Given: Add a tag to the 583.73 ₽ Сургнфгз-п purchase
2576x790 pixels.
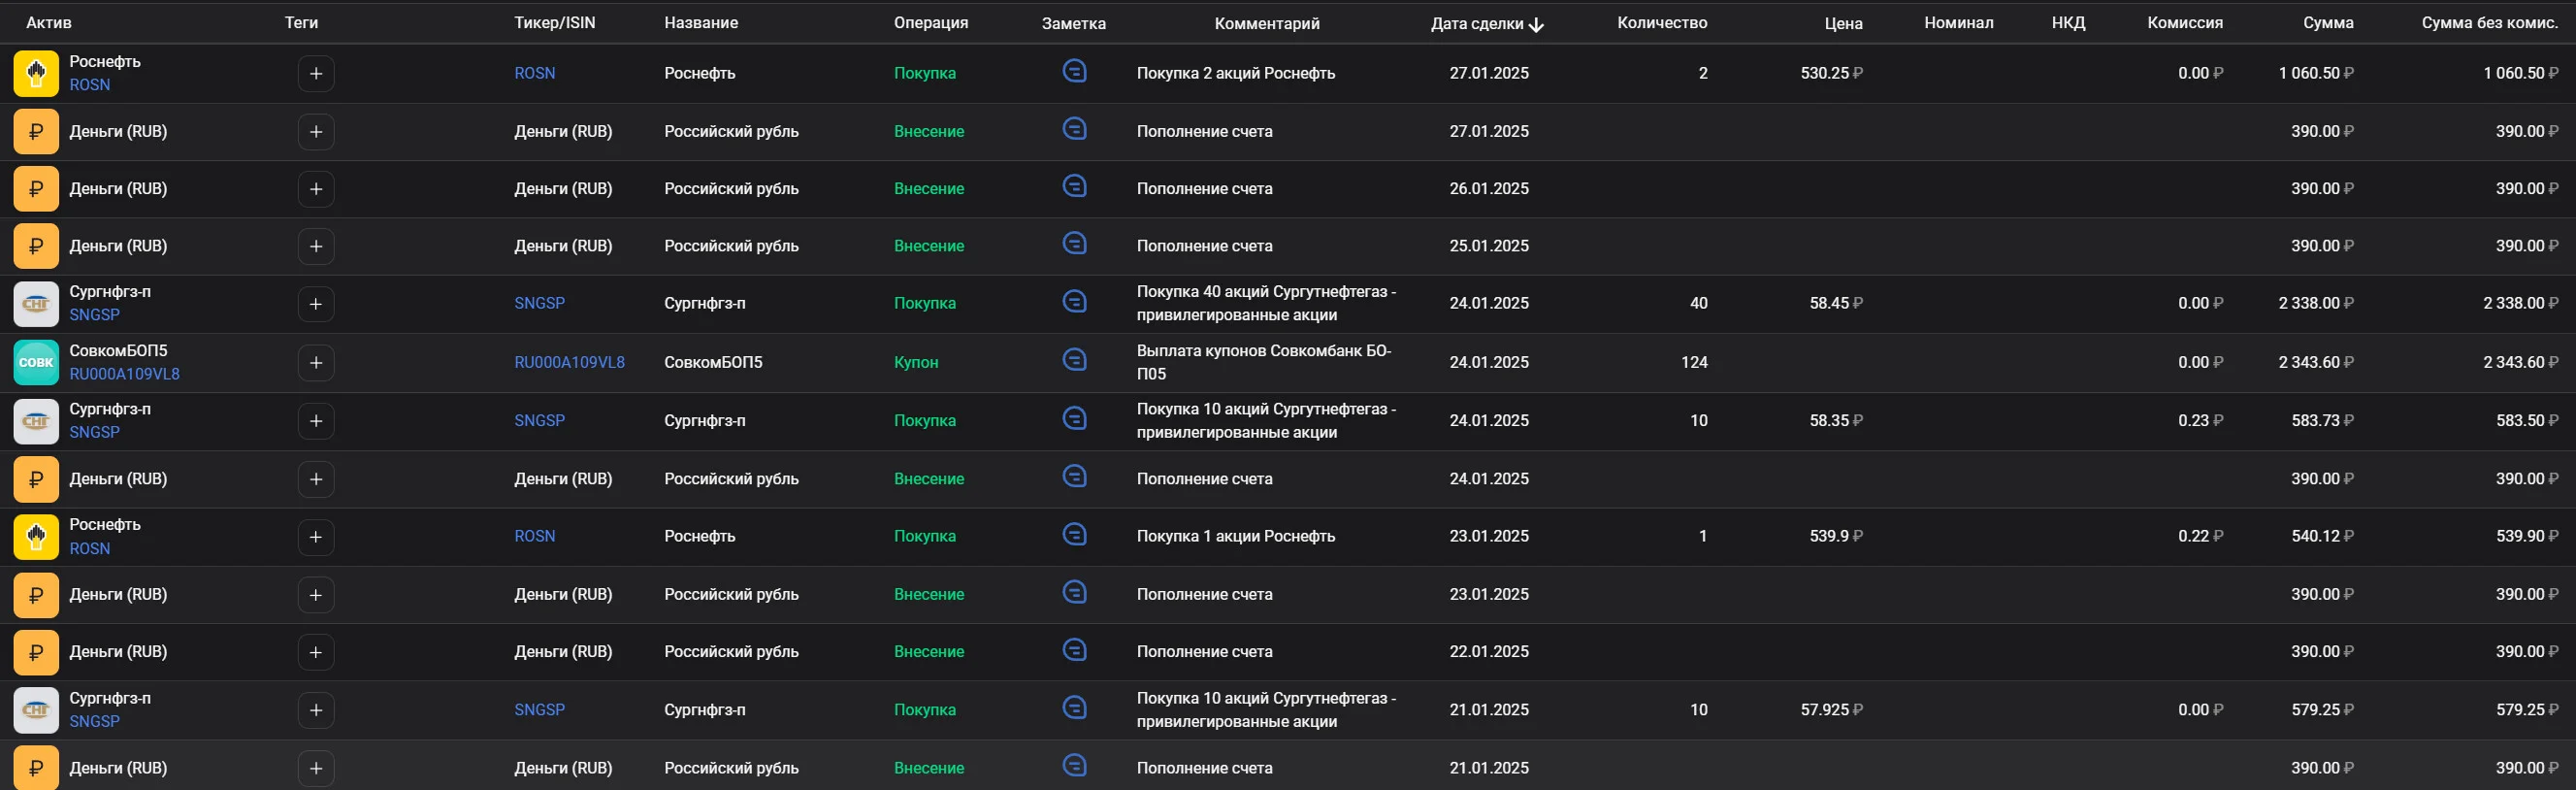Looking at the screenshot, I should pyautogui.click(x=316, y=421).
